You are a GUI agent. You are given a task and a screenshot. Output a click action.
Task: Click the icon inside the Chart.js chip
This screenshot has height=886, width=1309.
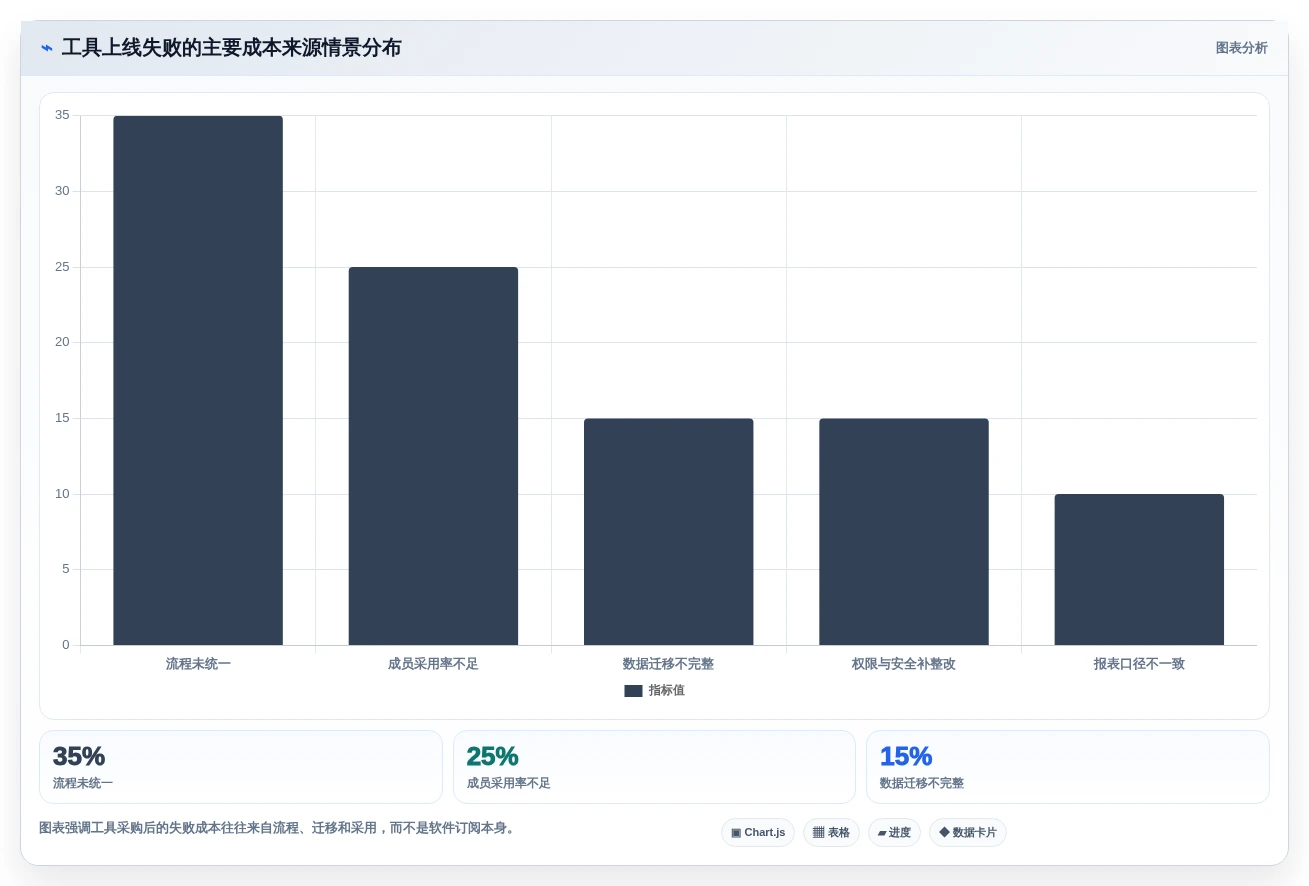click(x=736, y=832)
